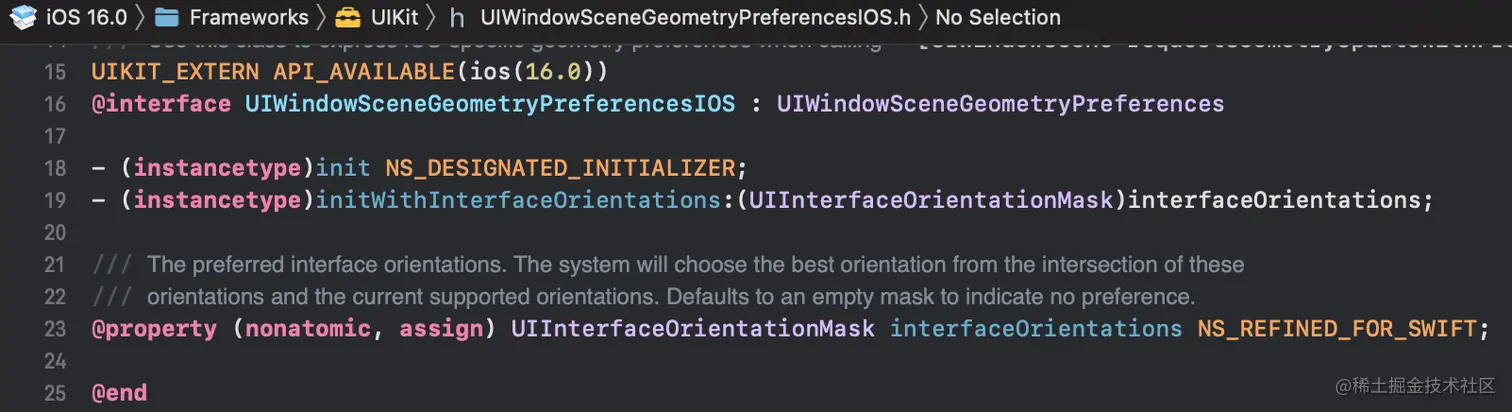The width and height of the screenshot is (1512, 412).
Task: Click the iOS 16.0 SDK cube icon
Action: pos(23,16)
